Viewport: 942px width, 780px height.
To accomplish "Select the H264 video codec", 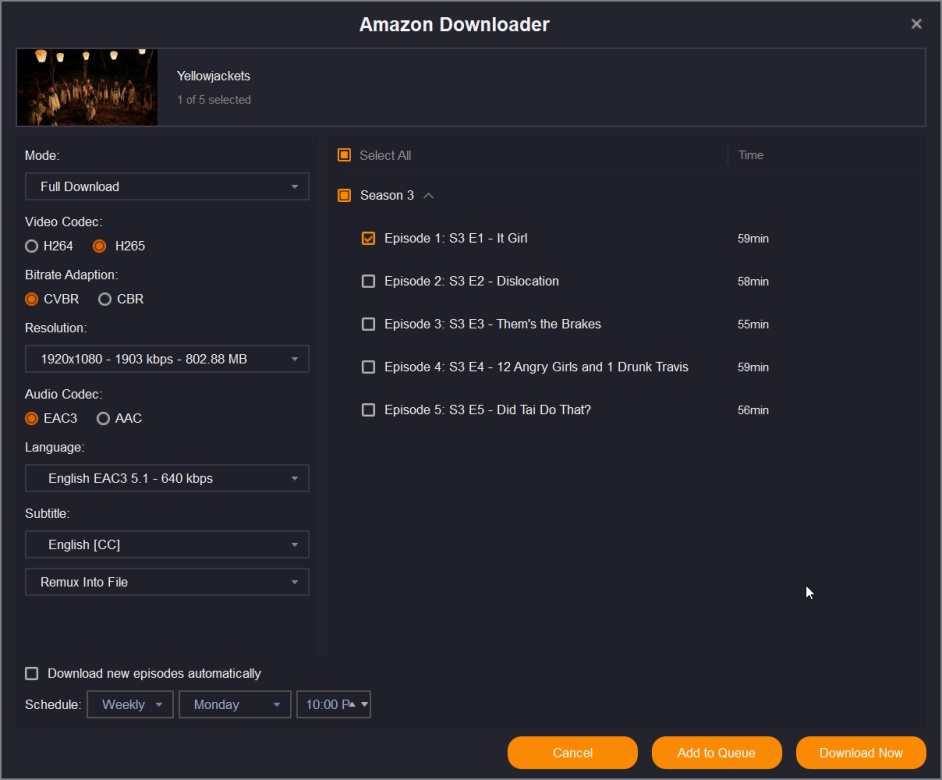I will tap(32, 246).
